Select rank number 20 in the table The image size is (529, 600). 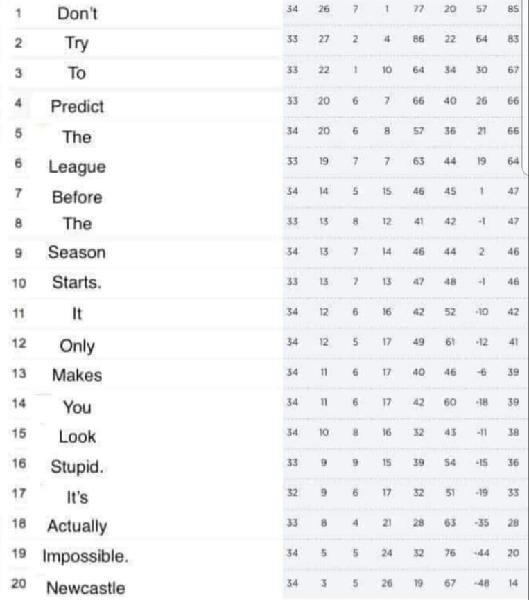point(18,584)
